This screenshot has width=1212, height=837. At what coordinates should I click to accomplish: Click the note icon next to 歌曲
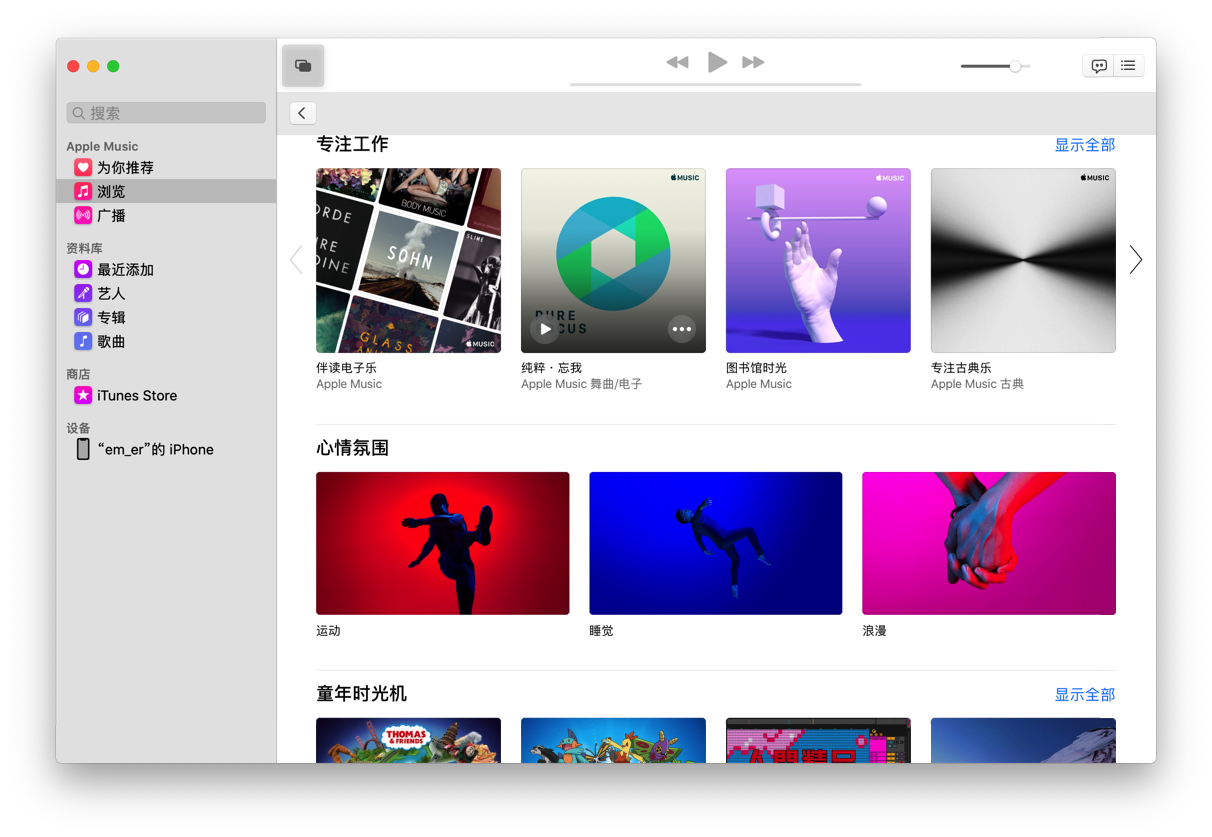coord(83,341)
